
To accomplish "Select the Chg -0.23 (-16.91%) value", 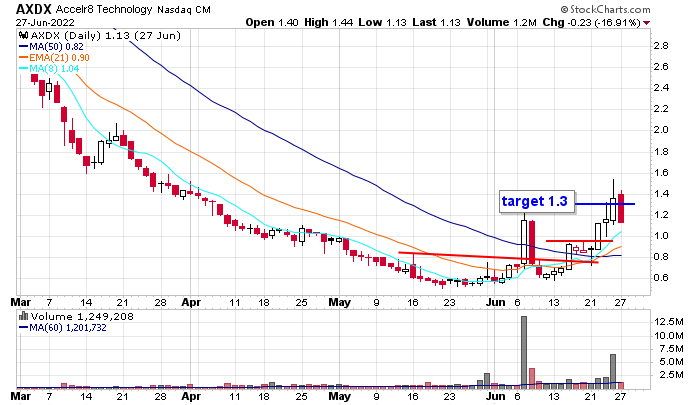I will pyautogui.click(x=592, y=22).
